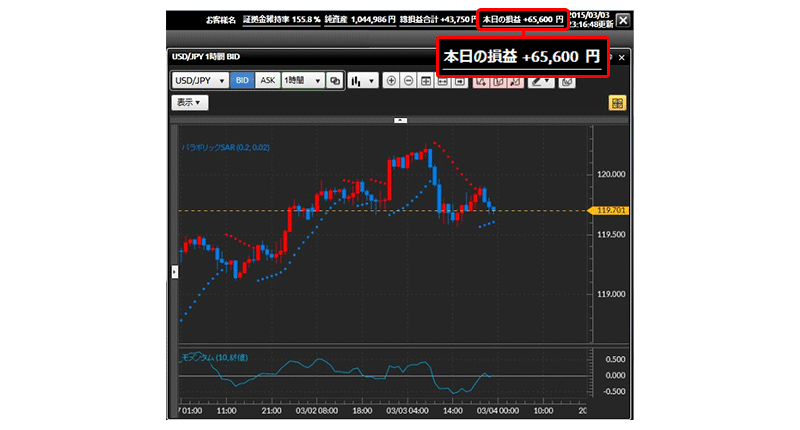
Task: Click the grid/crosshair layout icon
Action: (x=426, y=81)
